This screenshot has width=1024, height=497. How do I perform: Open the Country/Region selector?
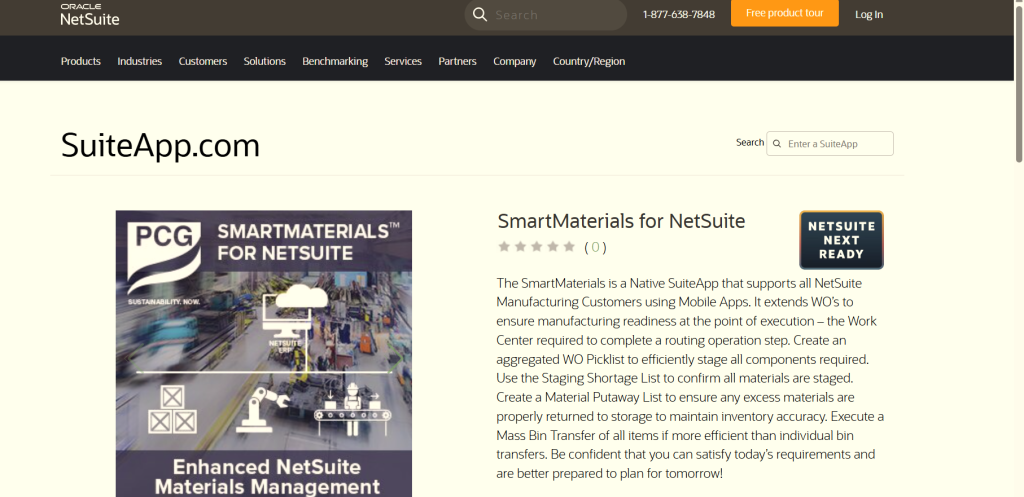pos(589,61)
